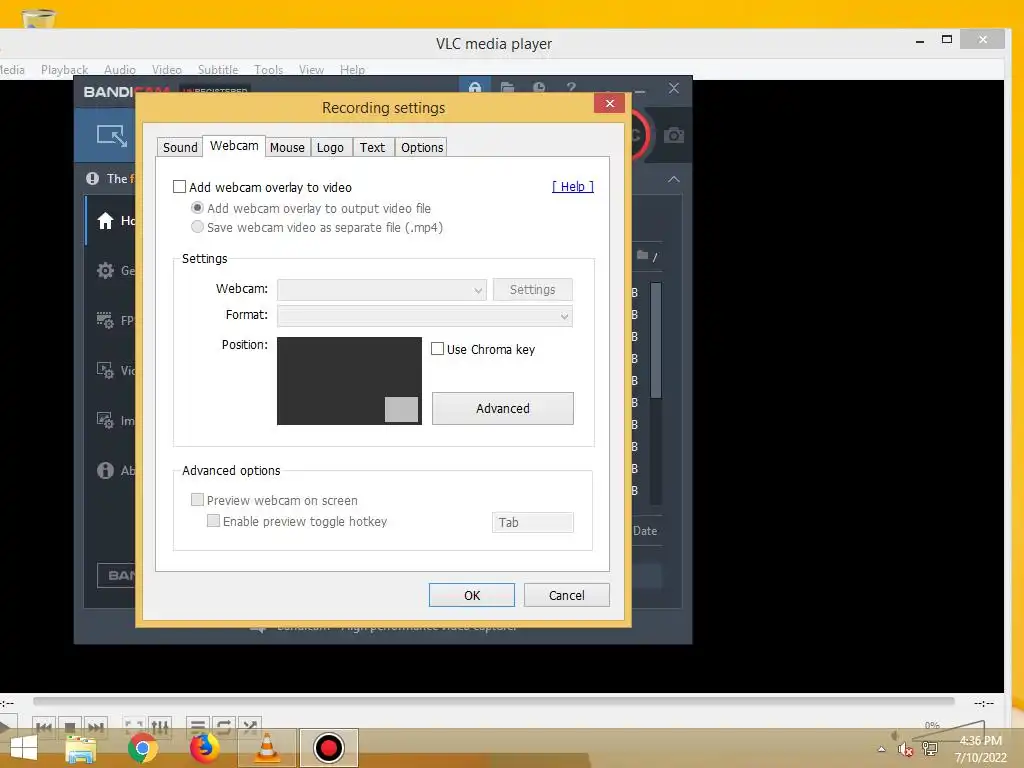Click VLC previous track button
Image resolution: width=1024 pixels, height=768 pixels.
[x=44, y=727]
